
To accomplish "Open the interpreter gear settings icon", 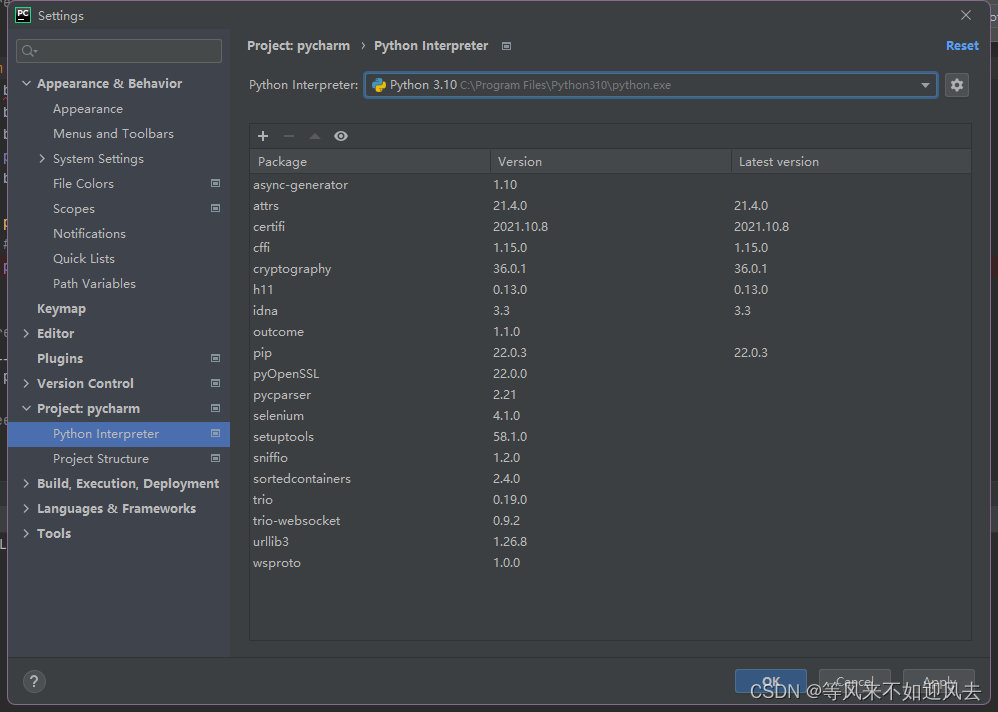I will 957,85.
